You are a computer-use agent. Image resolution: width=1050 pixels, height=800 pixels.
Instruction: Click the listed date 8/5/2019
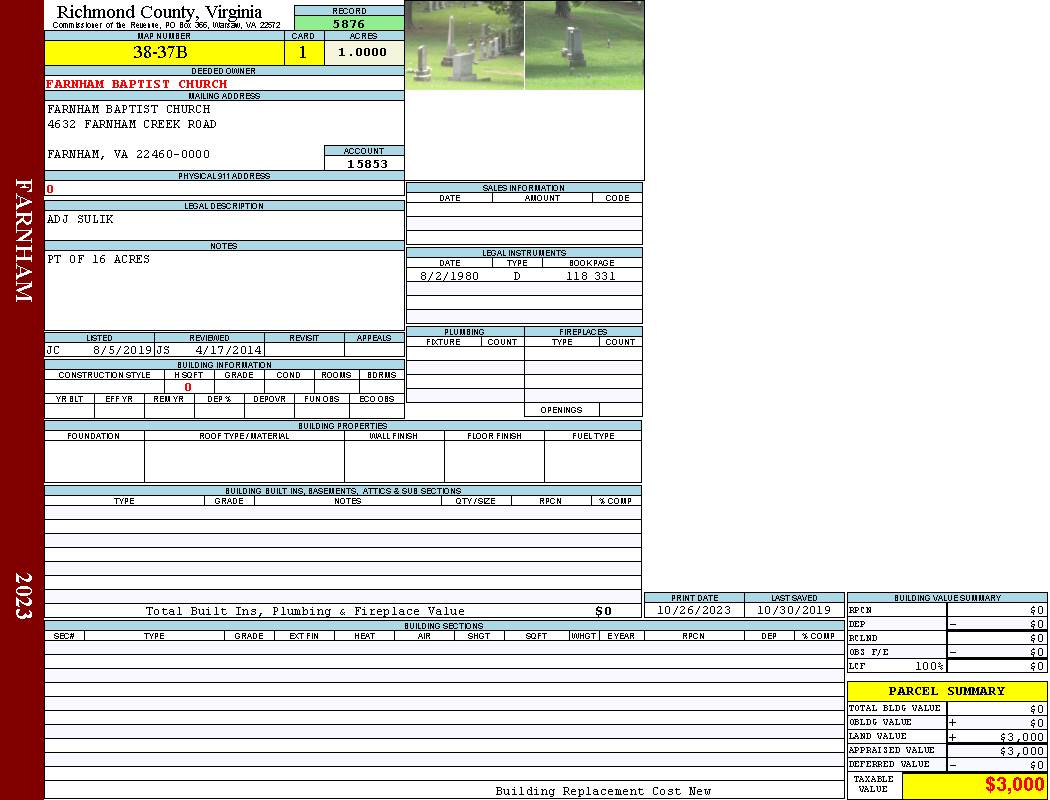click(x=122, y=351)
